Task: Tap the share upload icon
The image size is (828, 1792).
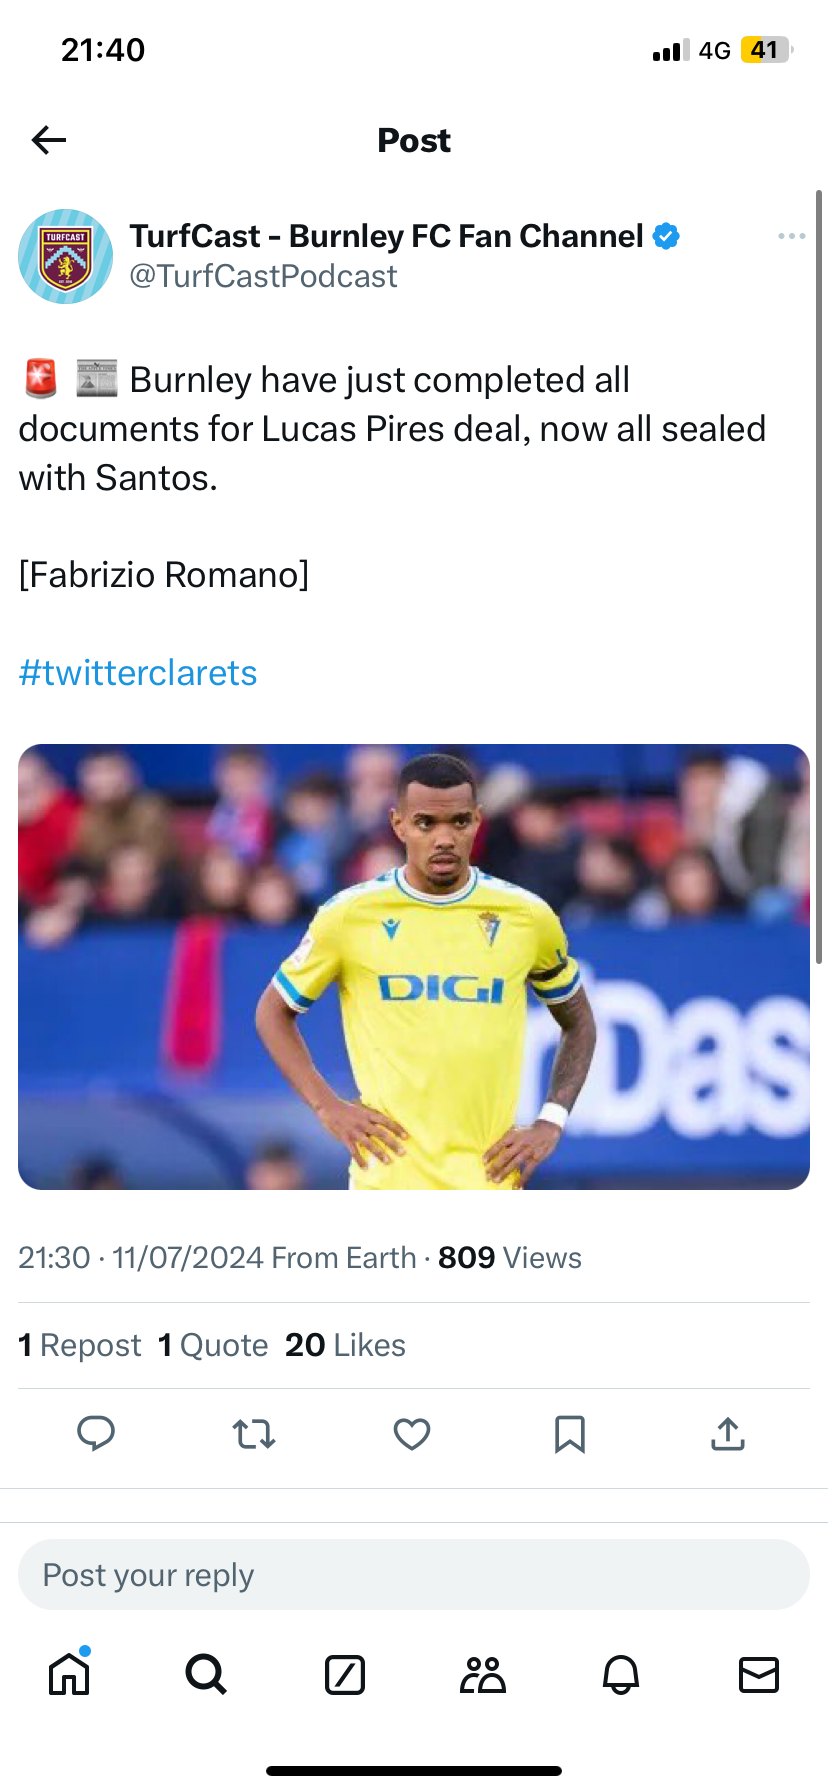Action: (728, 1434)
